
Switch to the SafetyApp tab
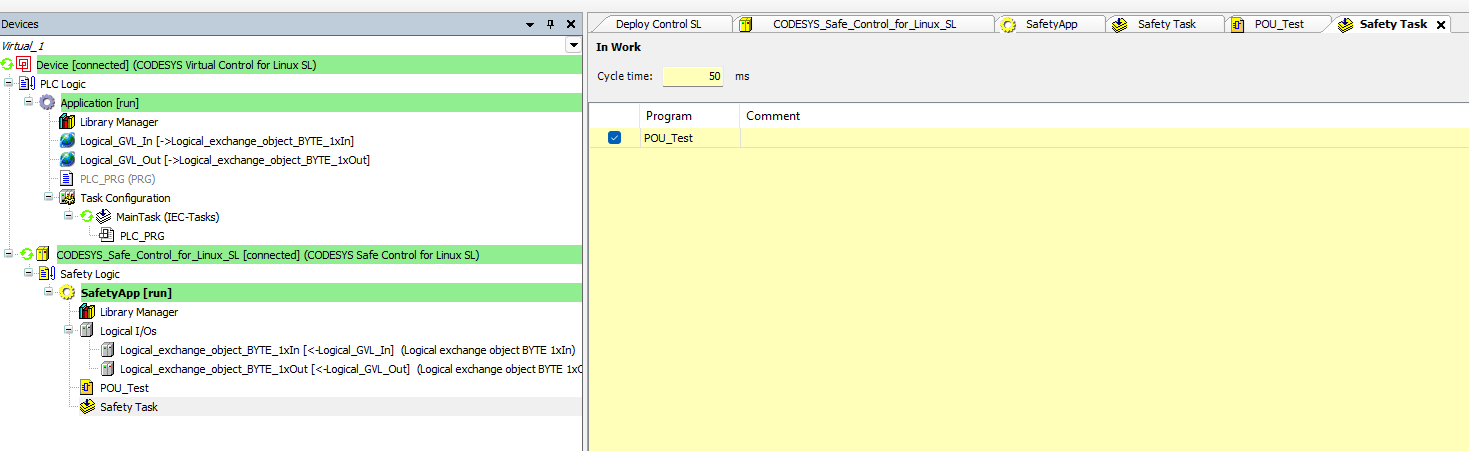(x=1050, y=24)
